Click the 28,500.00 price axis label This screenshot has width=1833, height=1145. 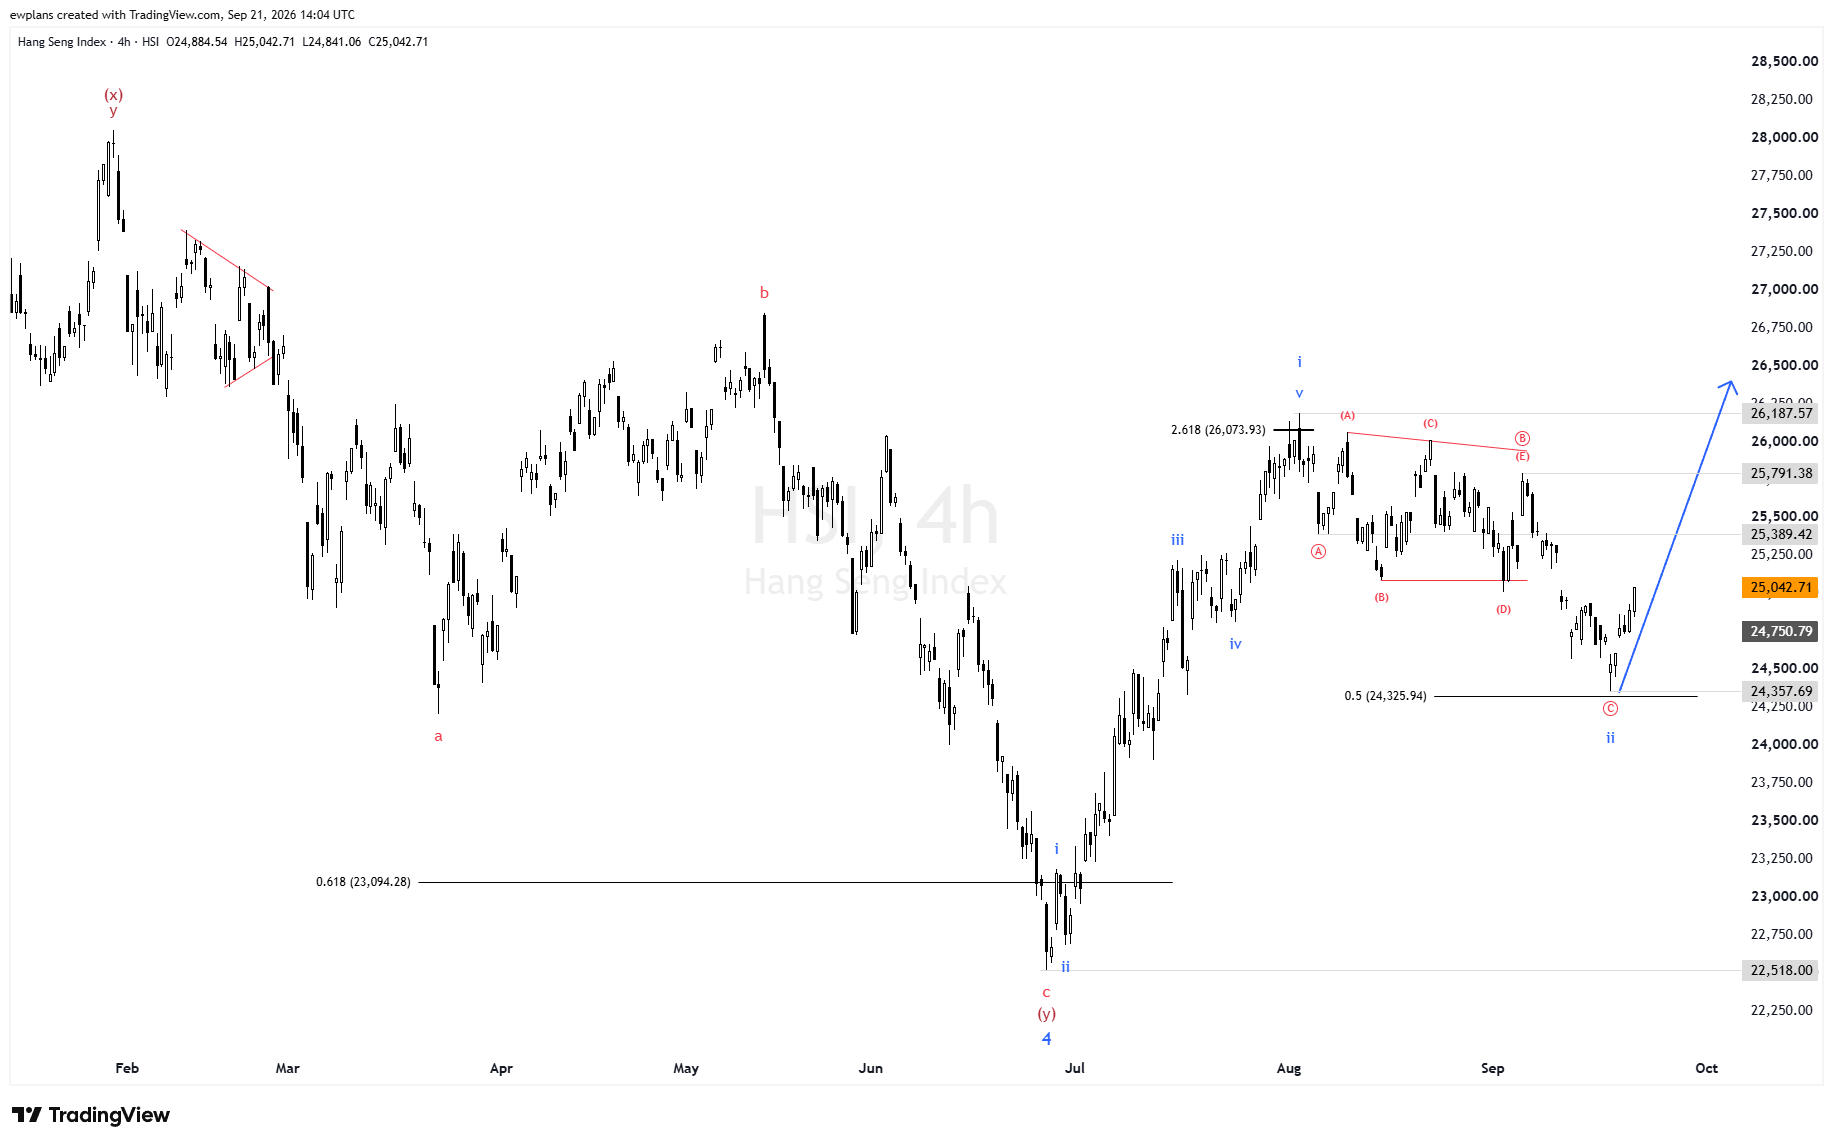1784,61
